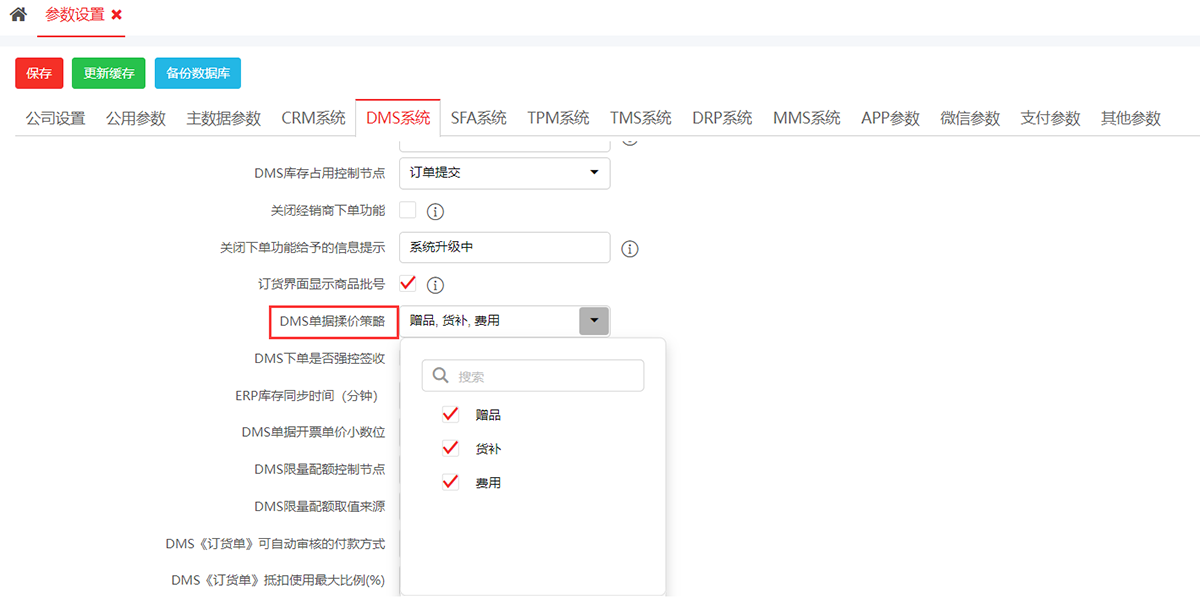This screenshot has height=610, width=1200.
Task: Click the 搜索 input in dropdown
Action: 545,376
